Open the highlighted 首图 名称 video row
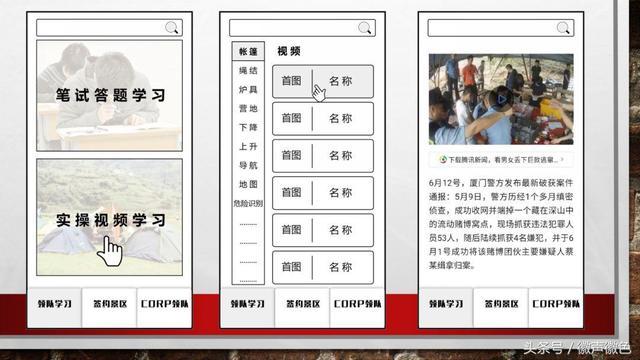Viewport: 640px width, 360px height. point(323,81)
